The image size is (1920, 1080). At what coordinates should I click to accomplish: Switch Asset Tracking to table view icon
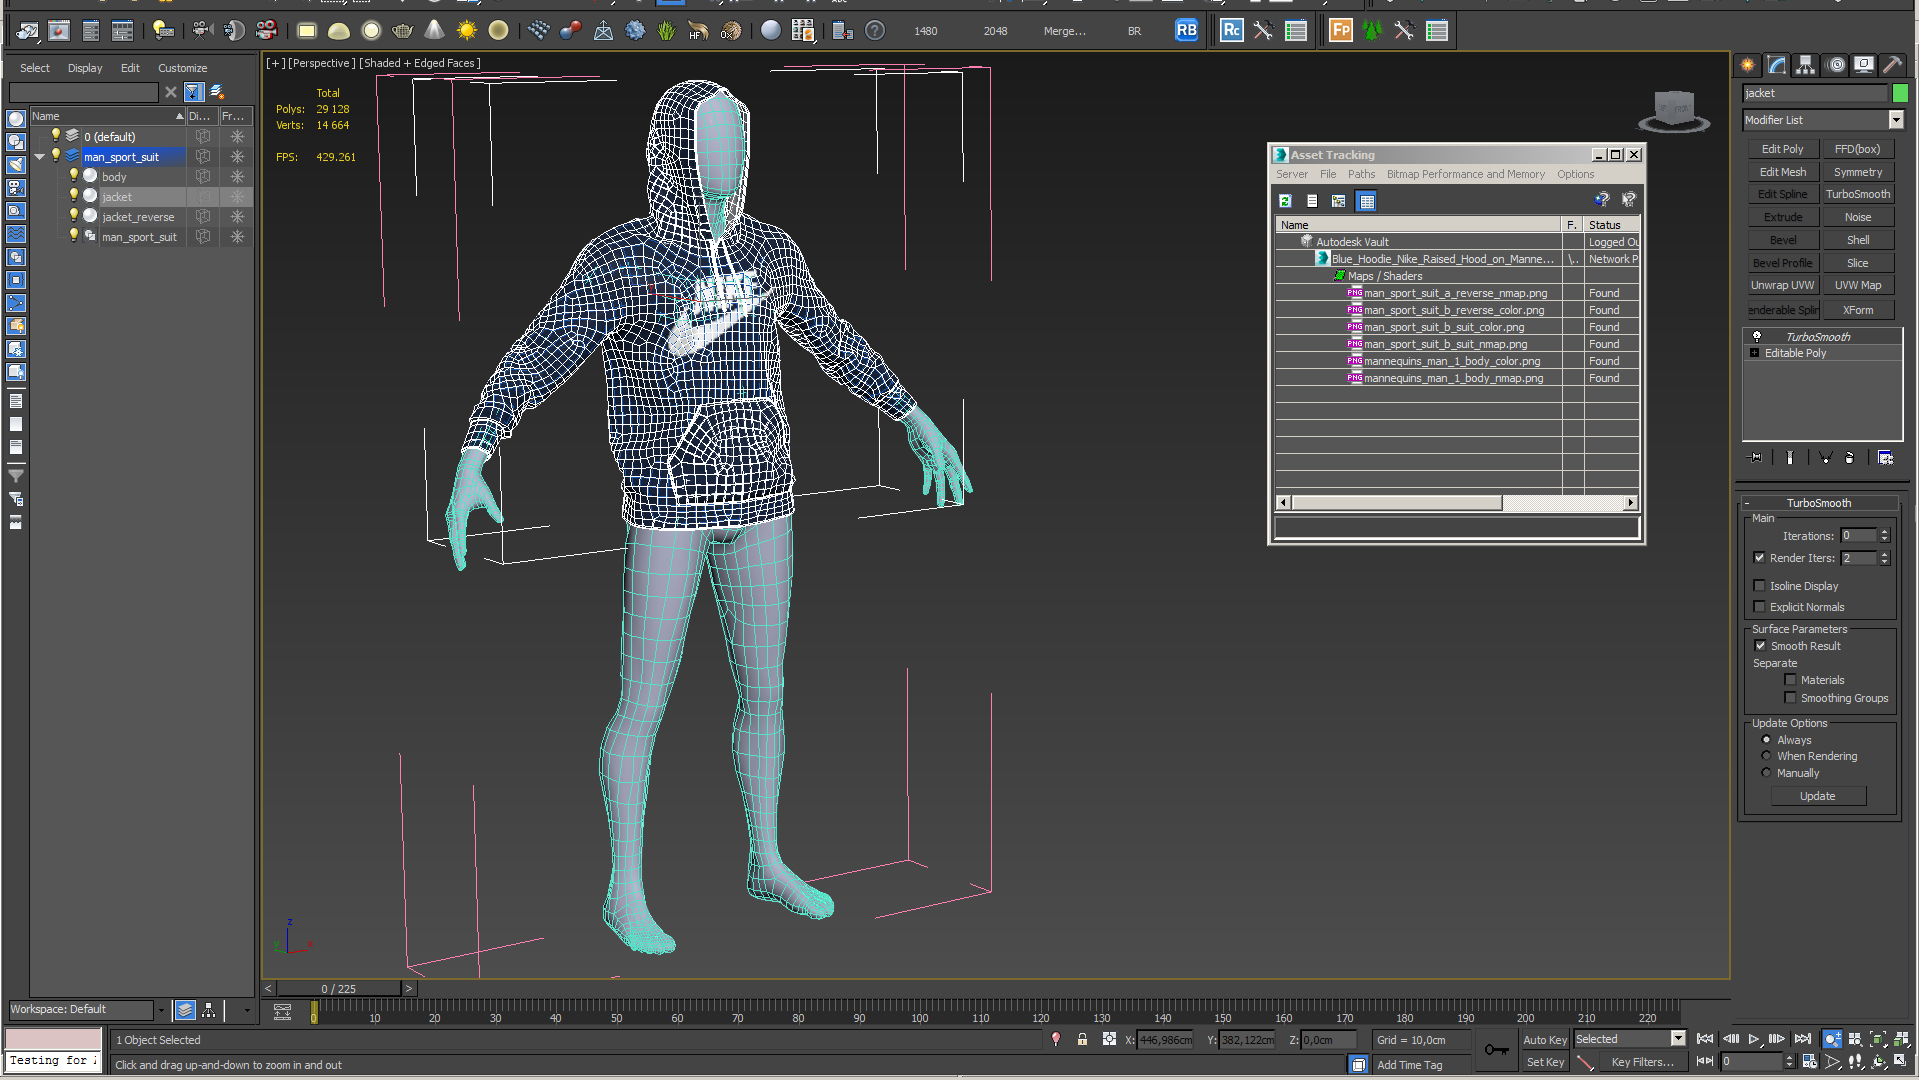coord(1367,201)
